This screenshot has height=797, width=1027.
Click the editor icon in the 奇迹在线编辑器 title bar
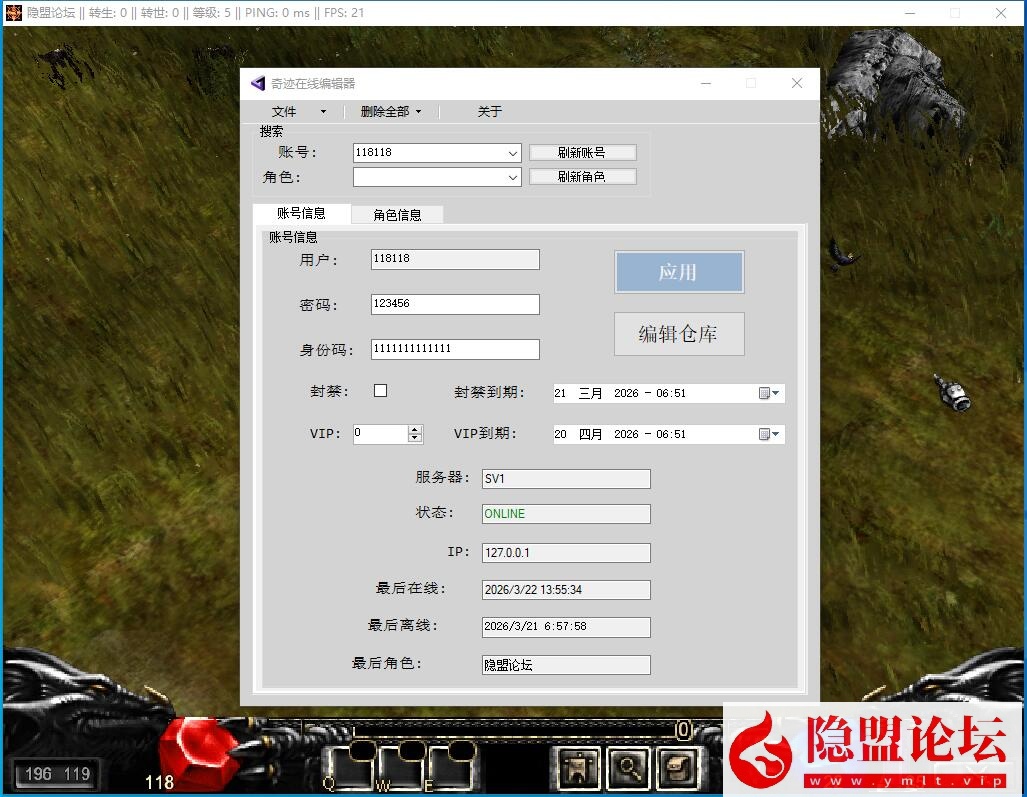point(256,83)
